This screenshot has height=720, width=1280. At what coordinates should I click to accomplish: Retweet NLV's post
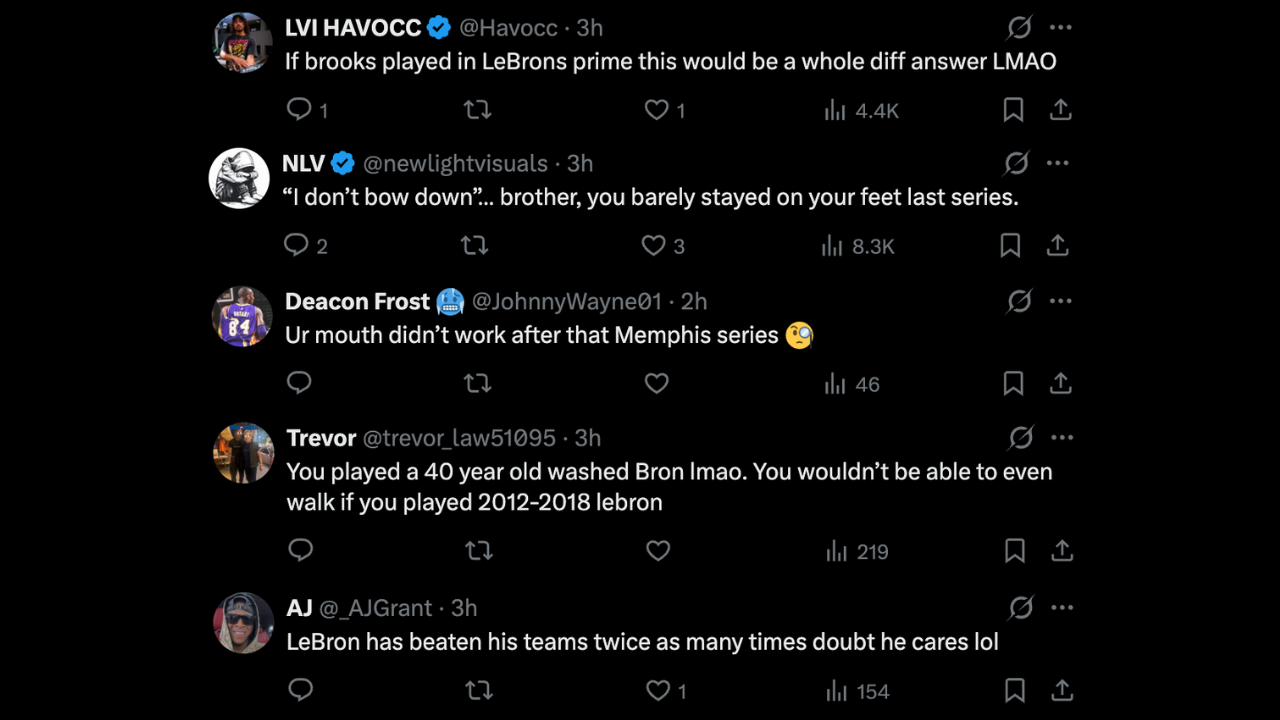[474, 245]
